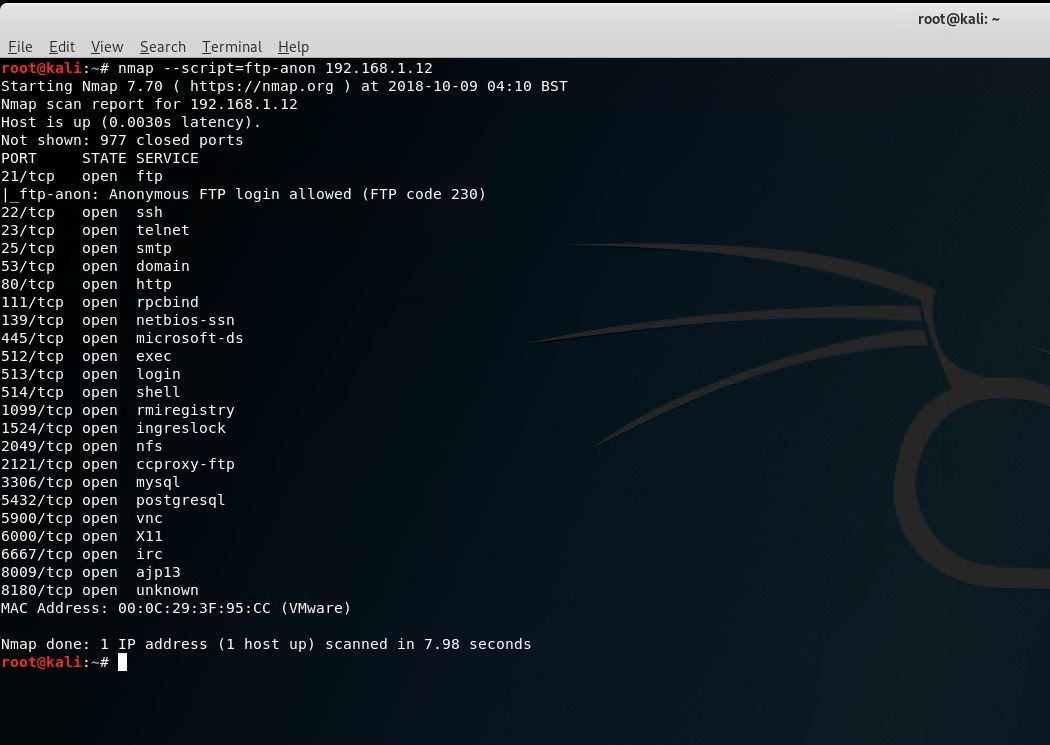Click the https://nmap.org URL in the output
Screen dimensions: 1050x745
[x=261, y=86]
